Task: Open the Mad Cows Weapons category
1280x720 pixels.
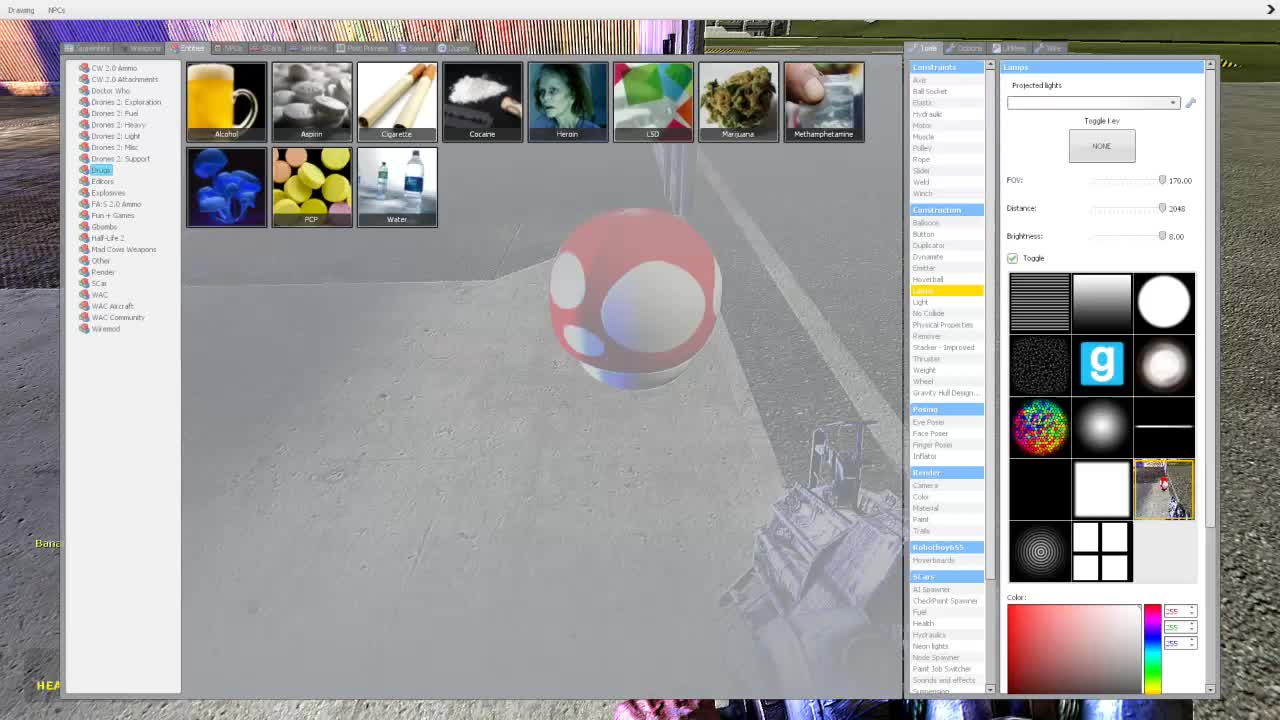Action: [x=123, y=249]
